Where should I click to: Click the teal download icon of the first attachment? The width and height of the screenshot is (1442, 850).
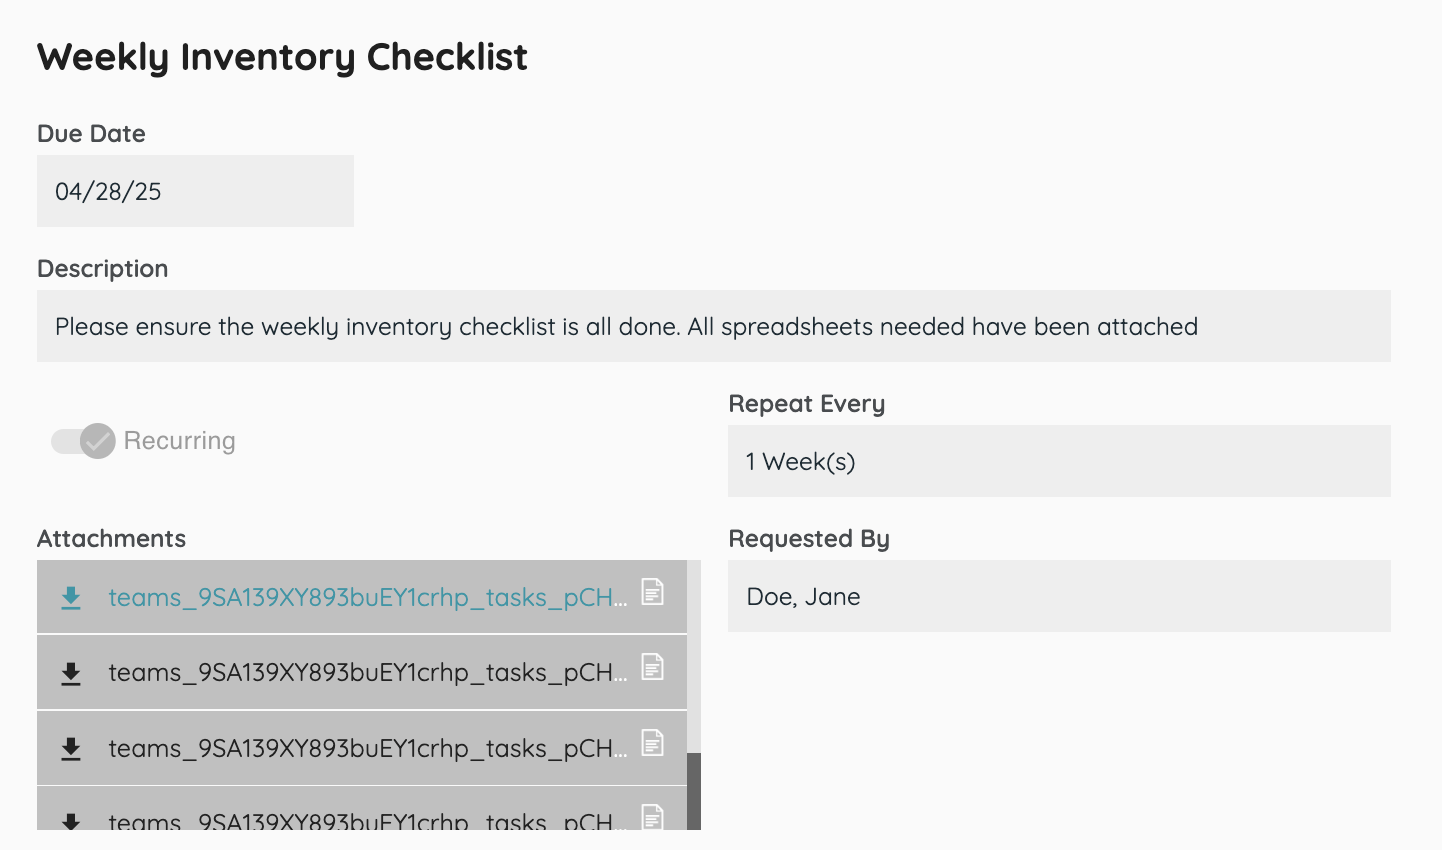[71, 598]
